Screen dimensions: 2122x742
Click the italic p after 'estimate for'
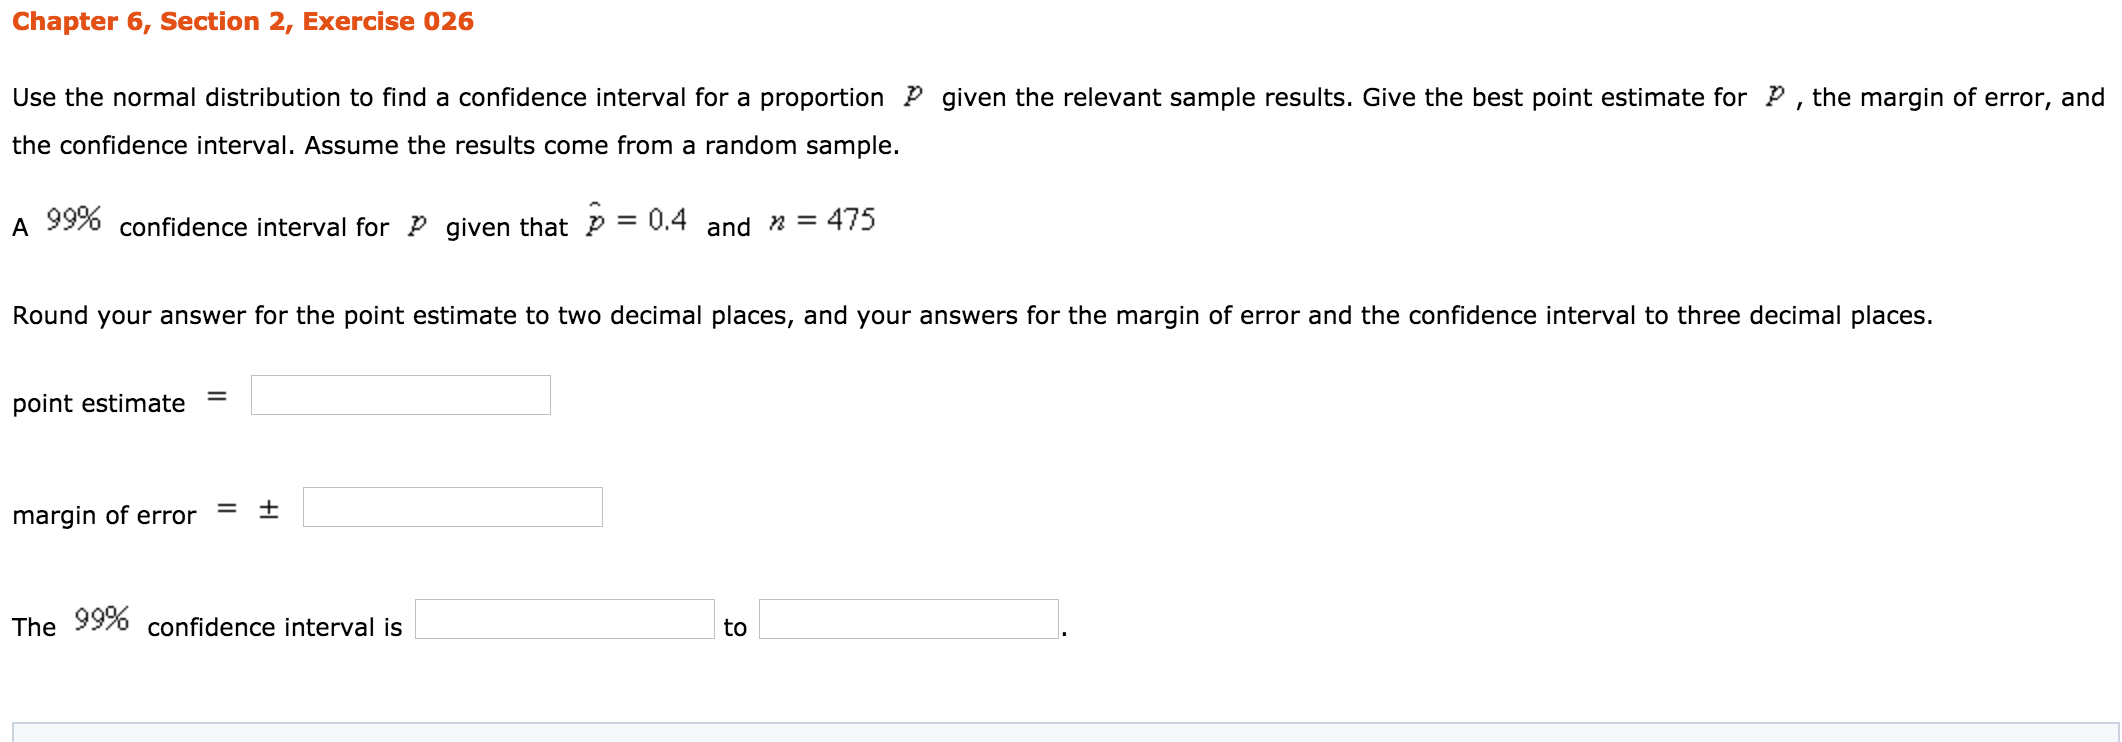point(1775,96)
